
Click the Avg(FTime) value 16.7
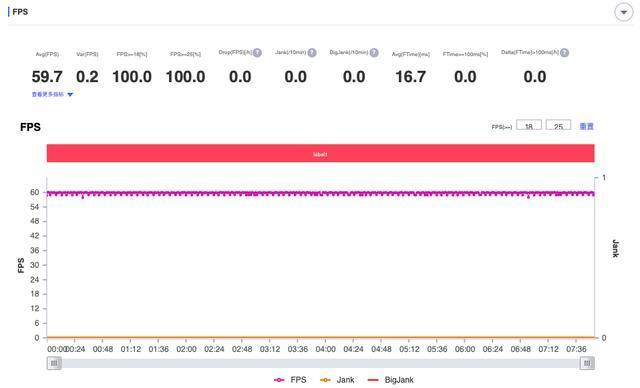point(411,77)
